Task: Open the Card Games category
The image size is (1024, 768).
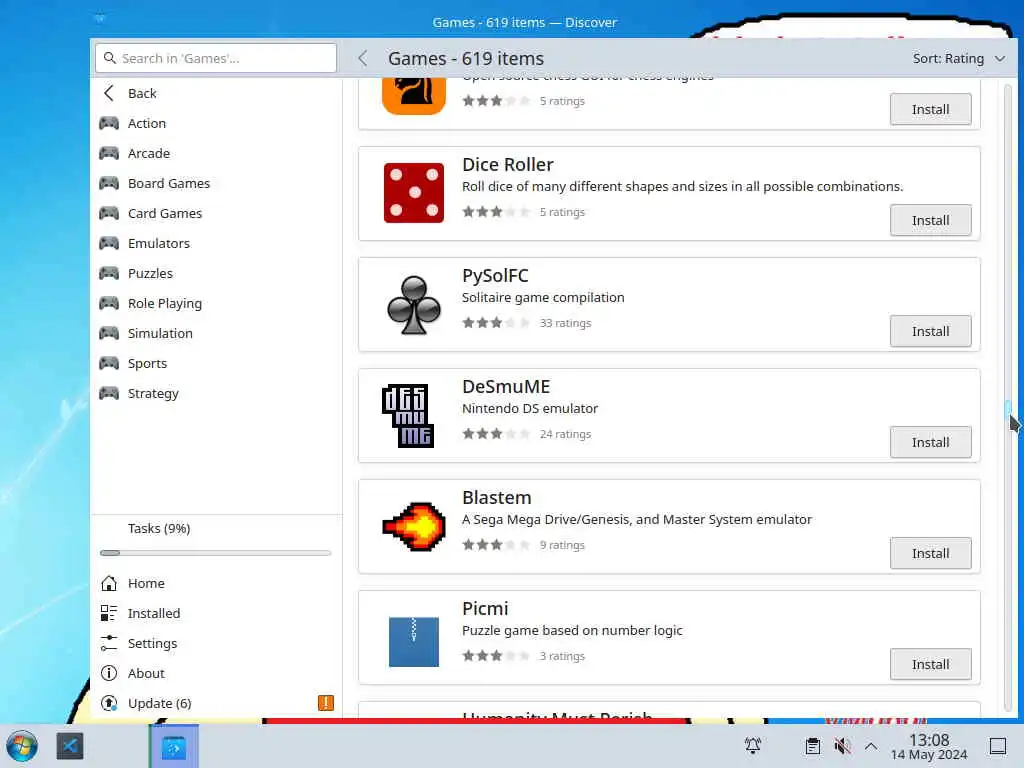Action: point(216,214)
